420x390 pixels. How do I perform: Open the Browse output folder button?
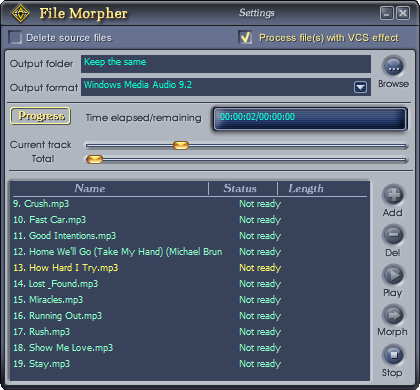coord(393,66)
